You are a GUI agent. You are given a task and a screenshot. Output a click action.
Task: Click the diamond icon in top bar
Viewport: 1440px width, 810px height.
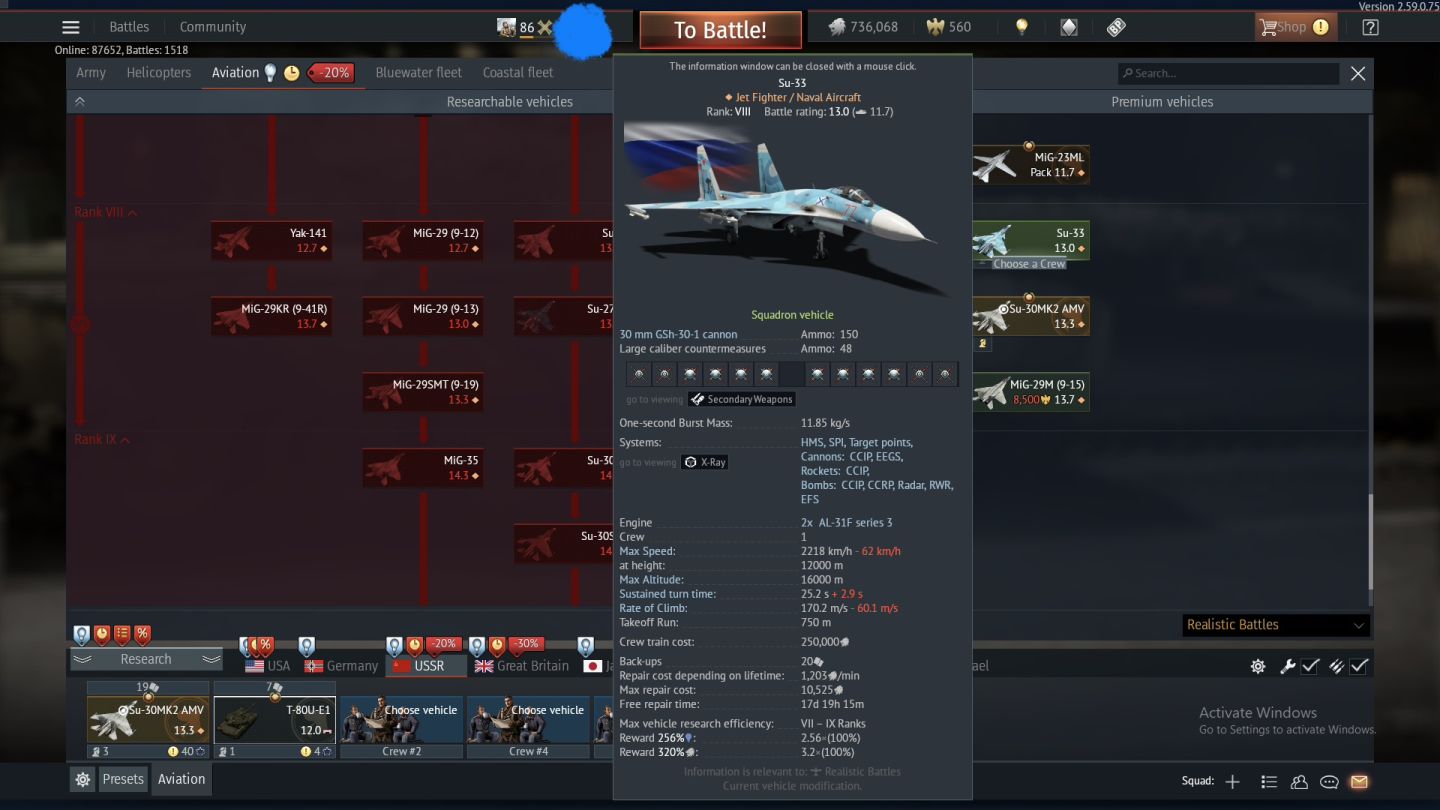point(1069,27)
